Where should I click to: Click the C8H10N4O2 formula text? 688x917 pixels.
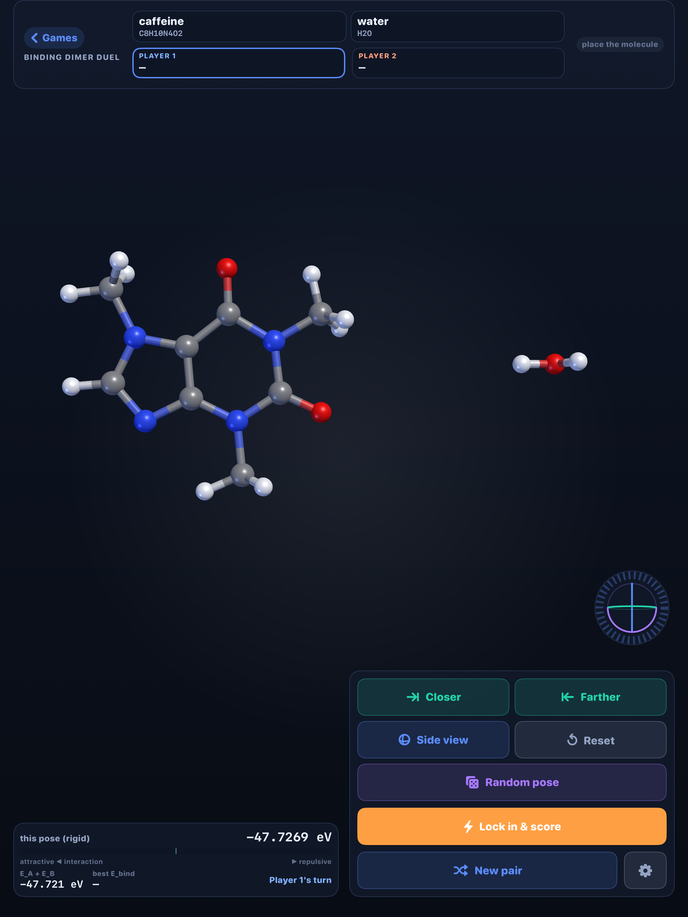(x=160, y=33)
